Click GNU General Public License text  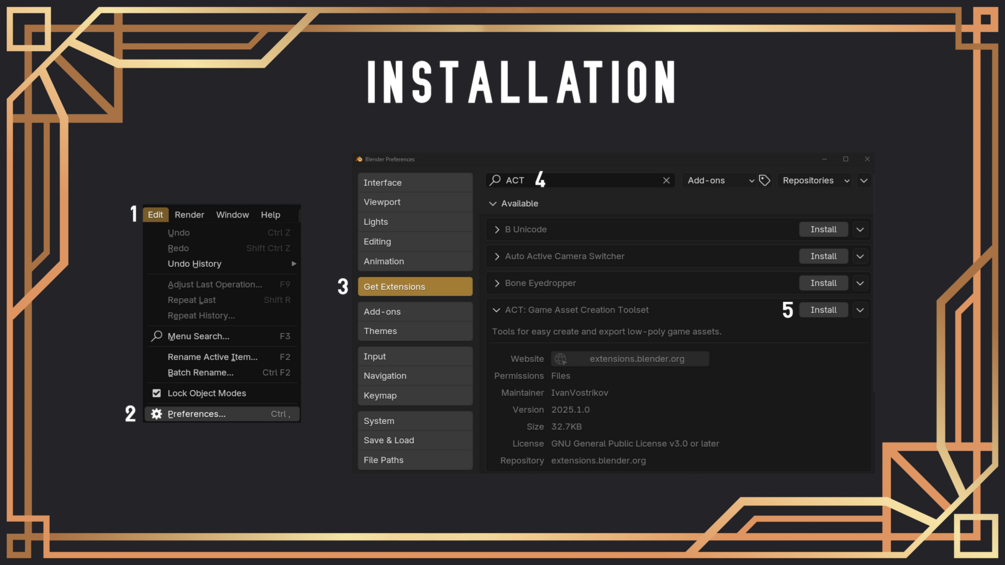point(635,443)
